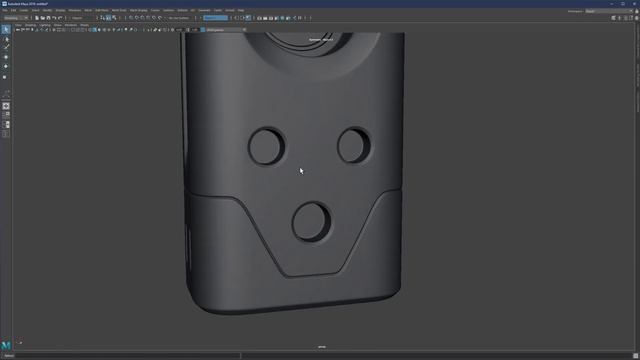The height and width of the screenshot is (360, 640).
Task: Open the Mesh Tools menu
Action: [119, 10]
